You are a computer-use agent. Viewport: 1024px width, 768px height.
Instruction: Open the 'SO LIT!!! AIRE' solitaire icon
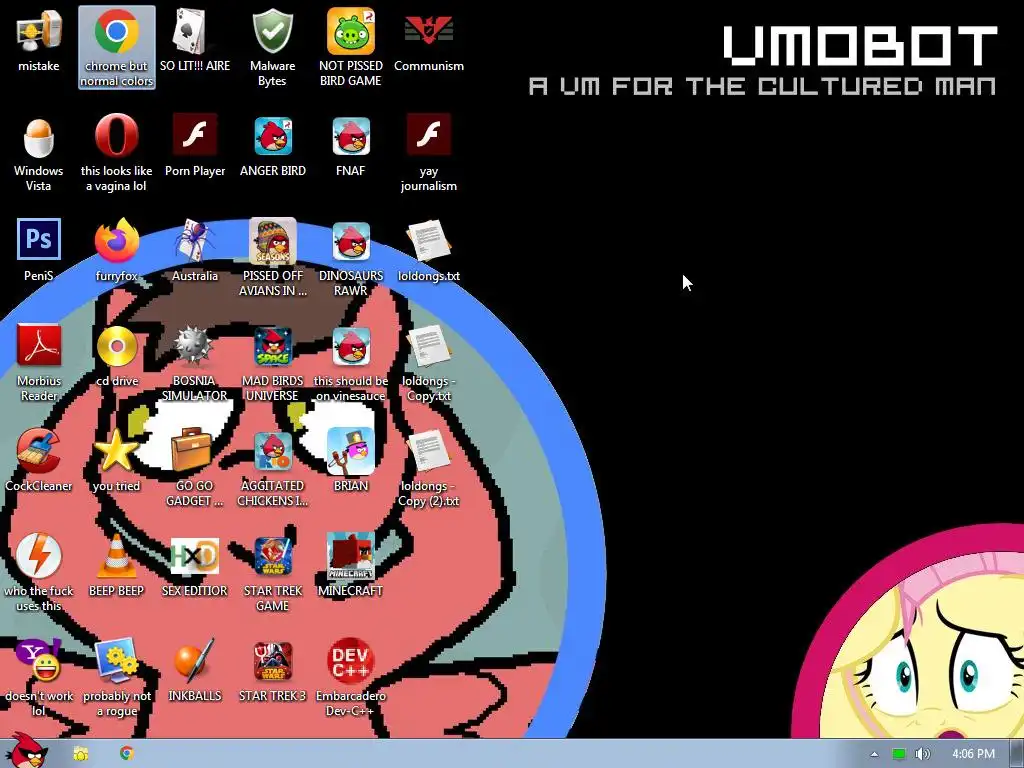pyautogui.click(x=195, y=40)
